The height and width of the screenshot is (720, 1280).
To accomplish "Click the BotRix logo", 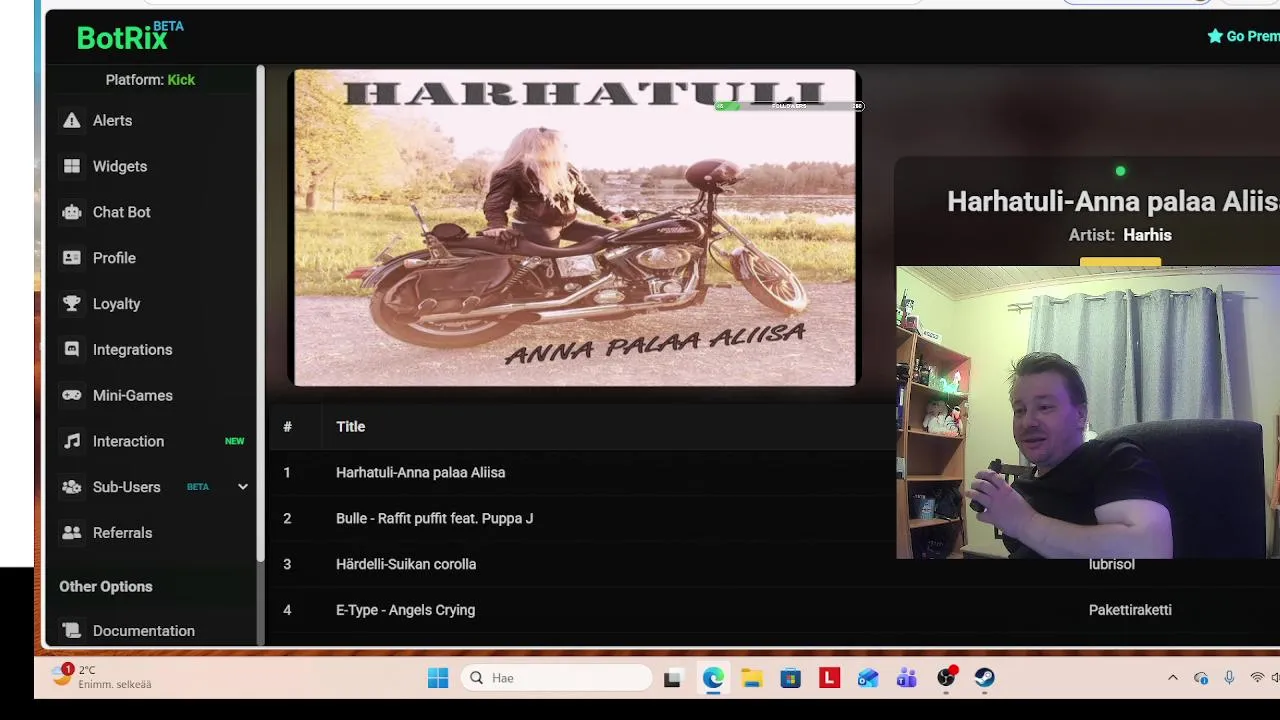I will 130,36.
